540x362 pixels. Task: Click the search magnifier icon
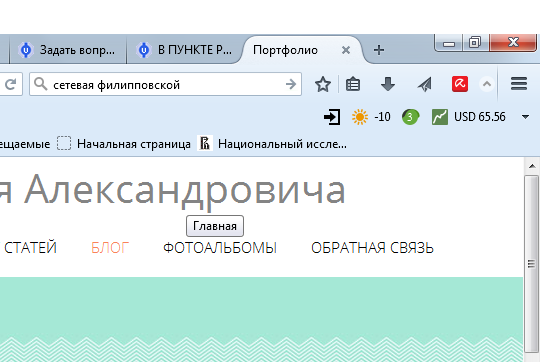(x=41, y=84)
